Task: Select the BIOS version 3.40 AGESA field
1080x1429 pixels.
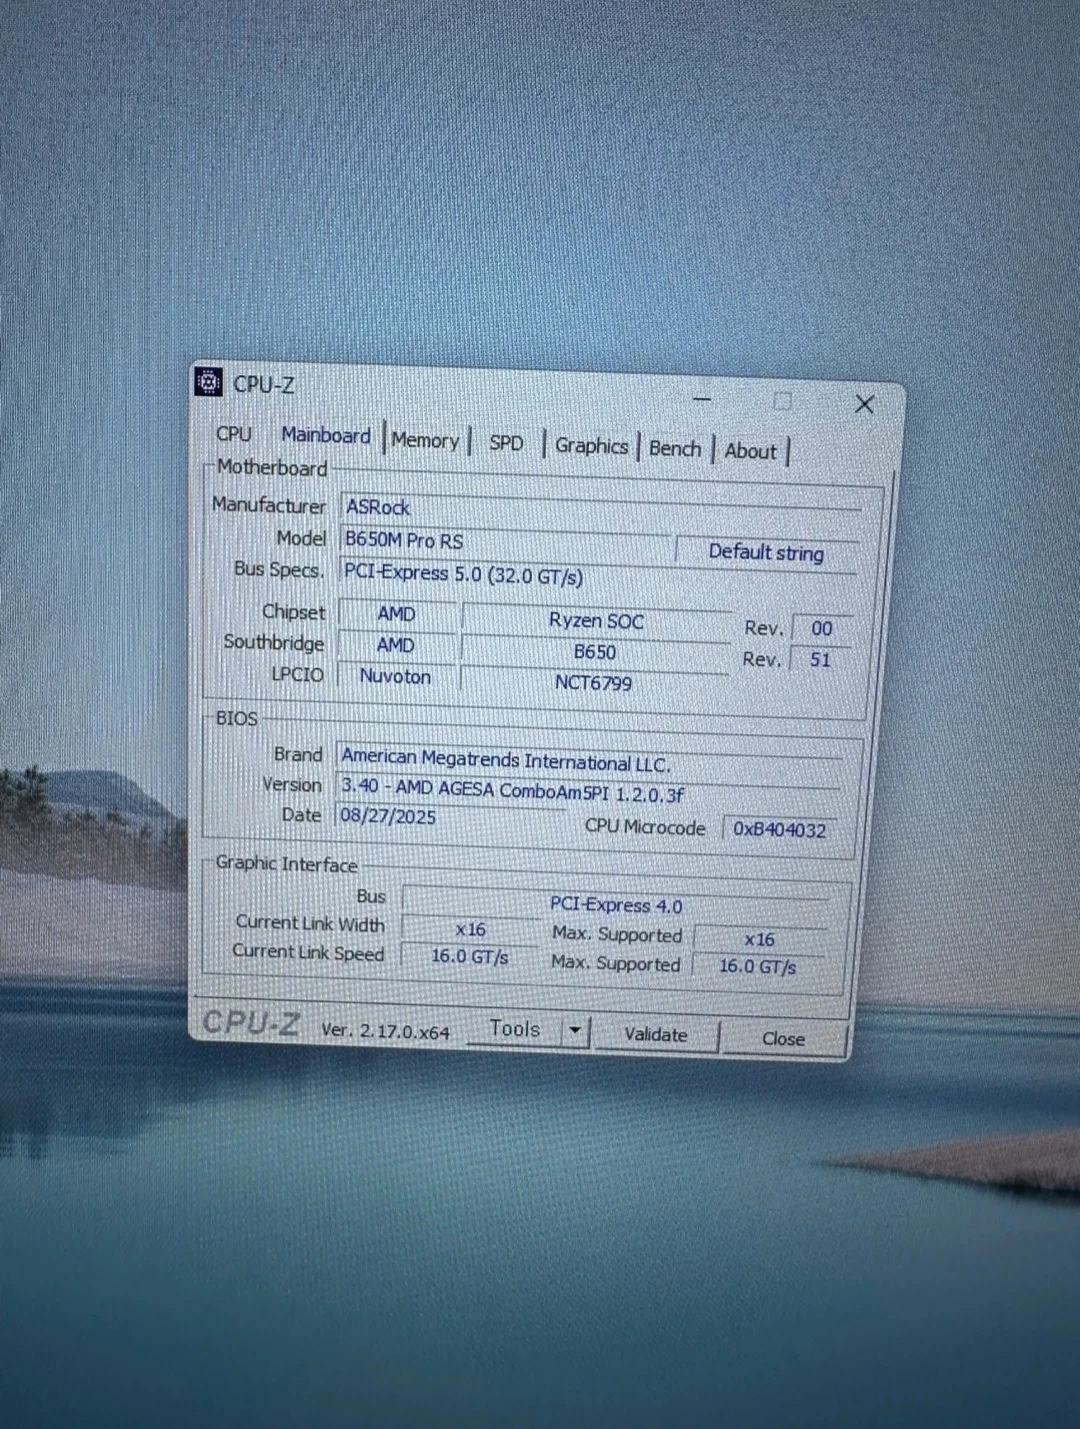Action: (x=590, y=793)
